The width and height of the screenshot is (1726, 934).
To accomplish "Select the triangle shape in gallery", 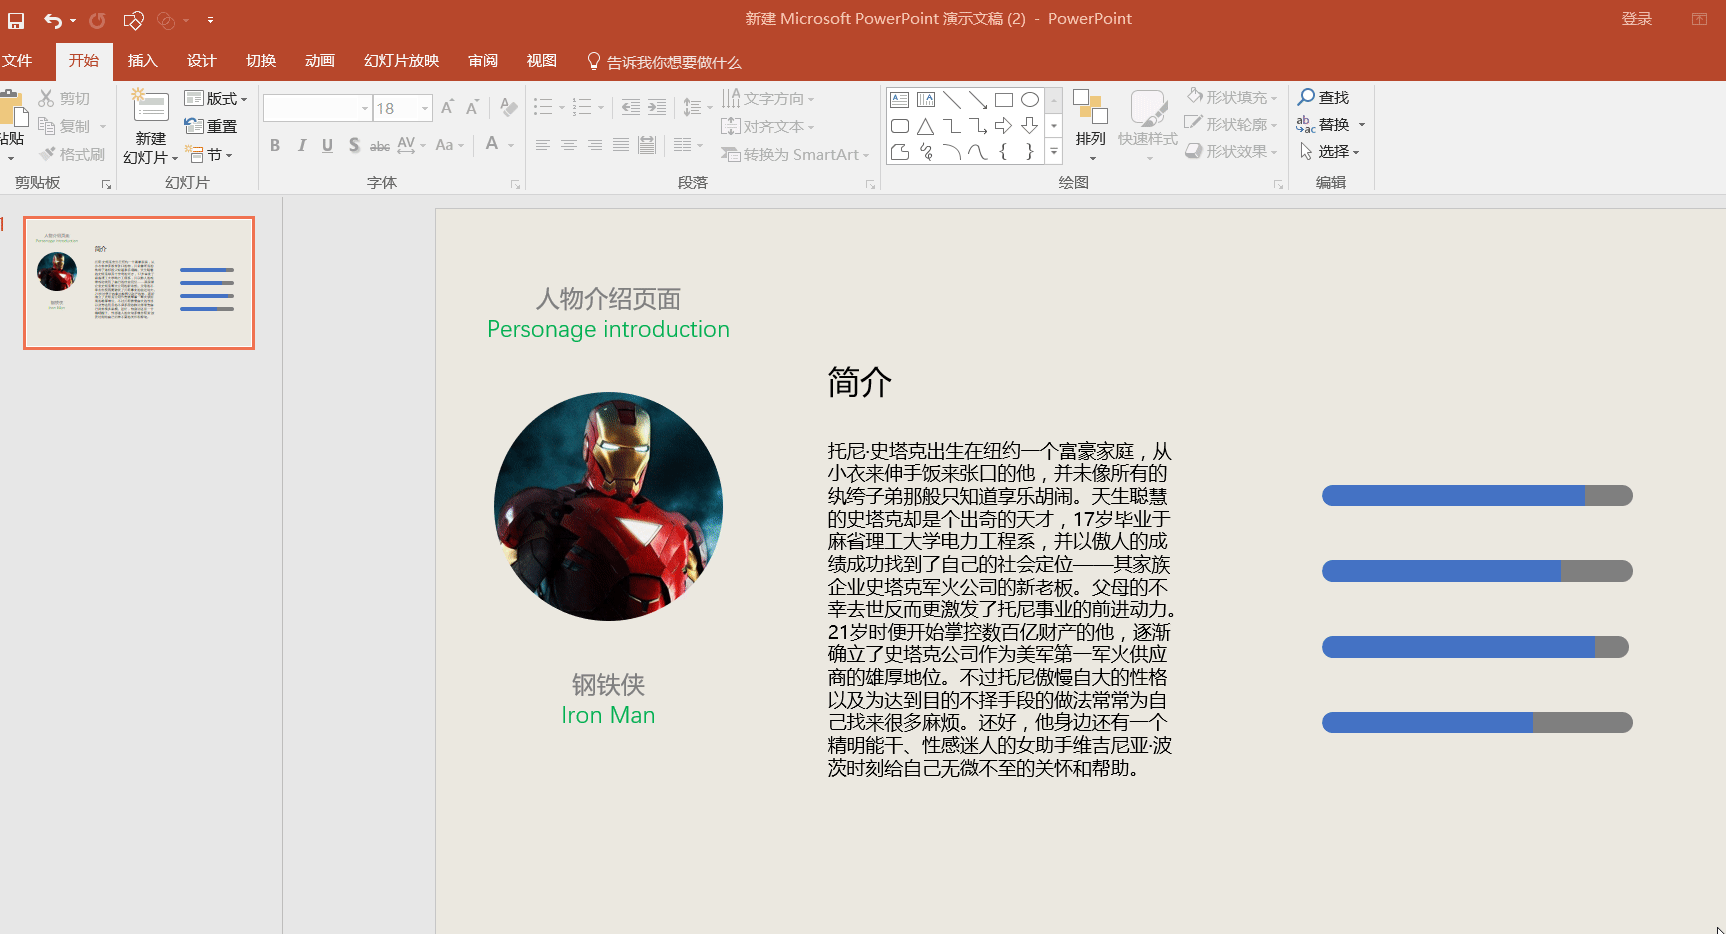I will coord(926,126).
